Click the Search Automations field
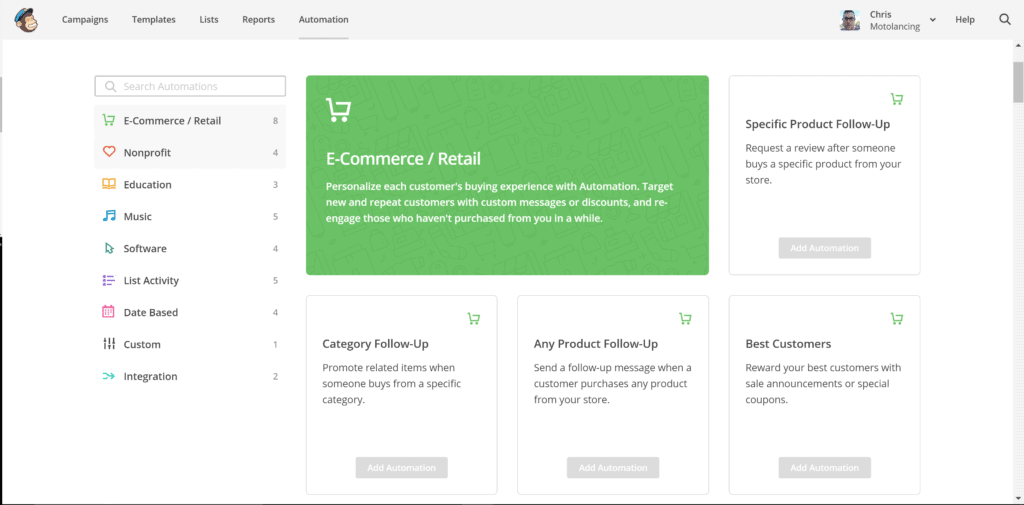 (190, 86)
